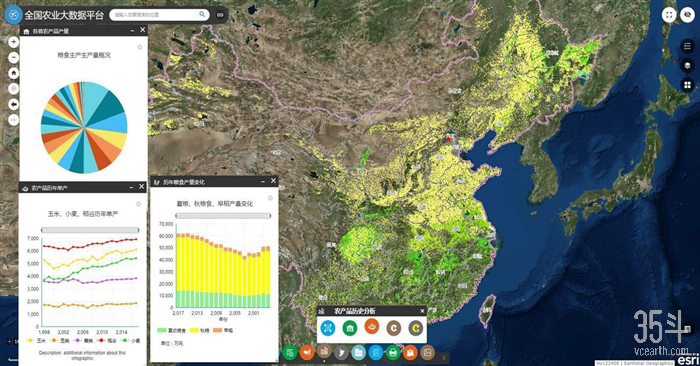Toggle the hide-interface eye icon
This screenshot has width=700, height=366.
click(x=688, y=15)
